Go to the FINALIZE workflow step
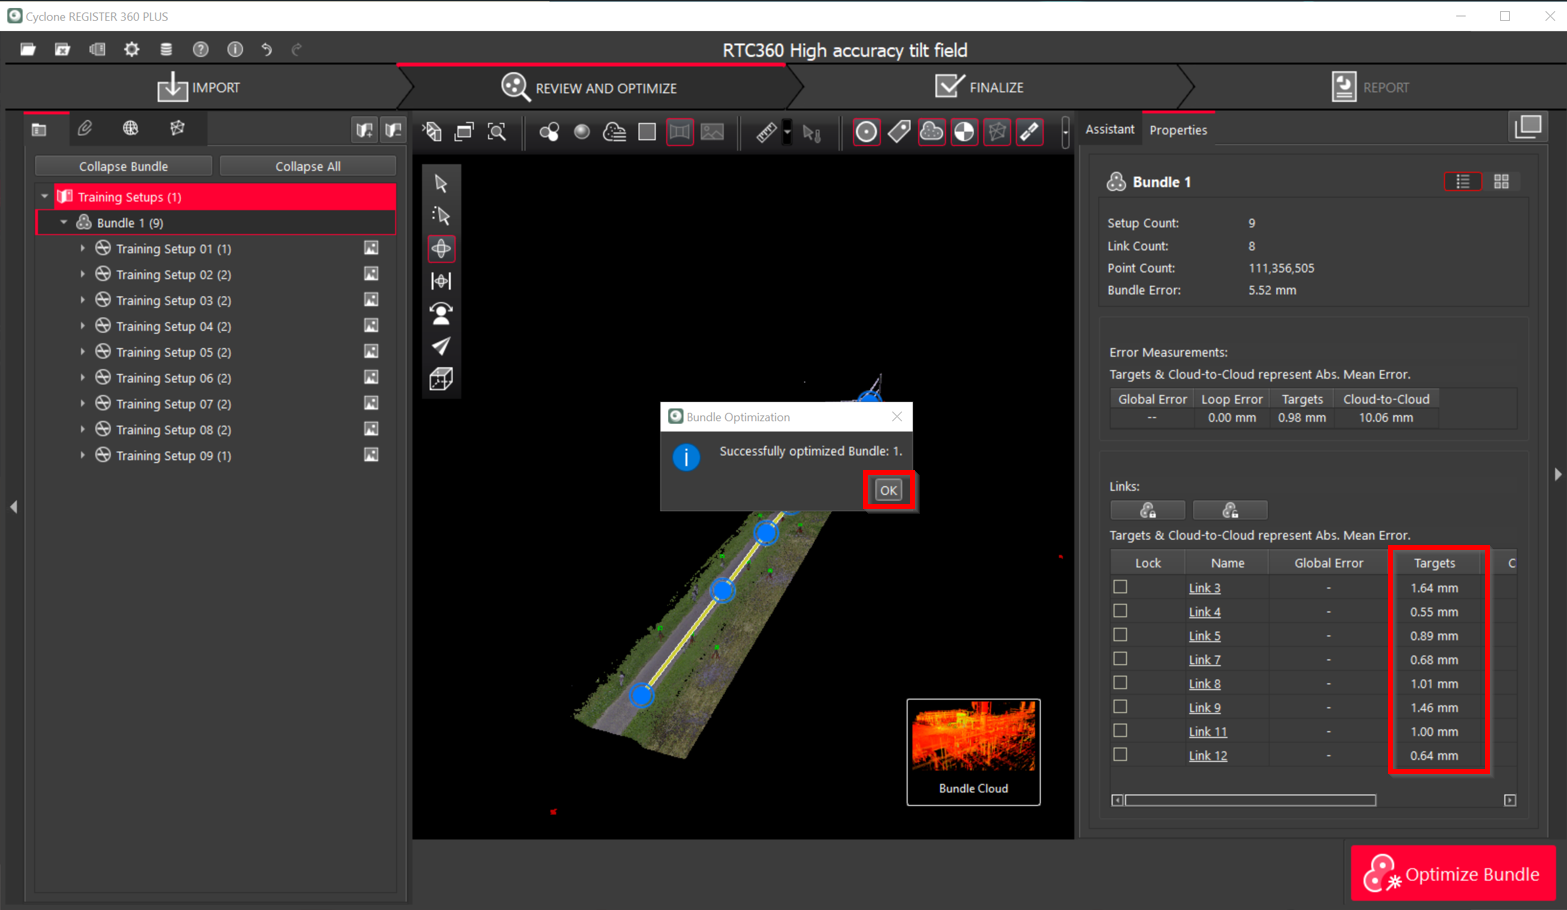Image resolution: width=1567 pixels, height=910 pixels. 980,88
